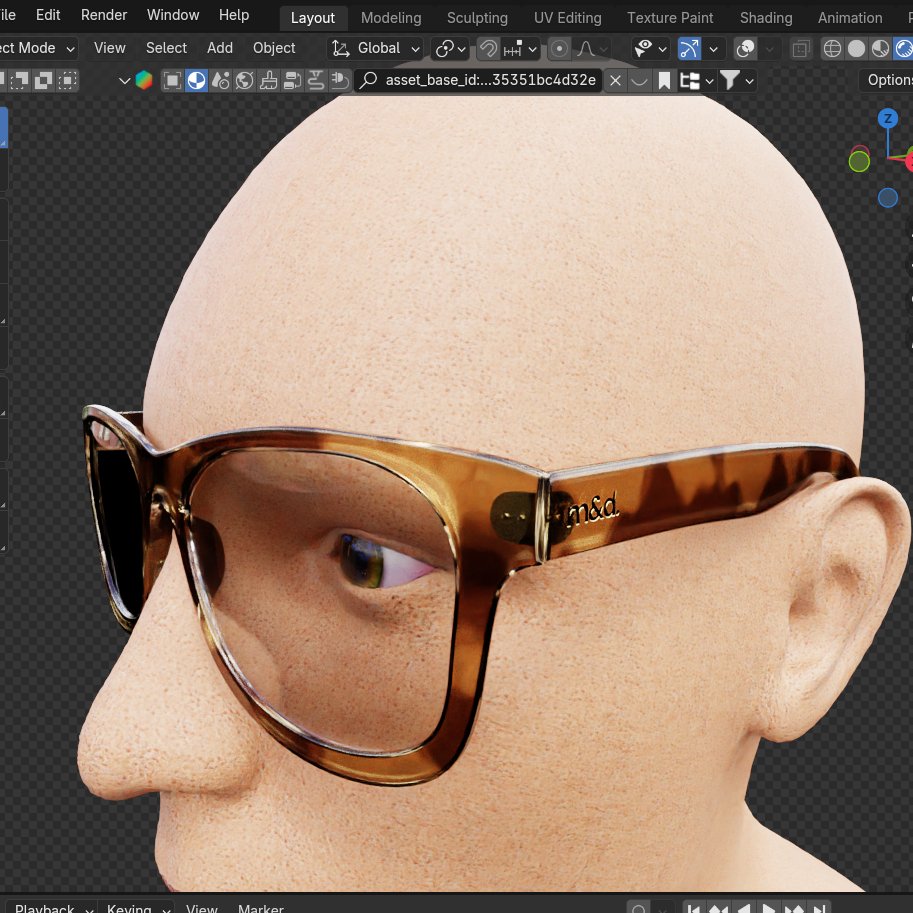Select the Materials asset type sphere icon
913x913 pixels.
(x=196, y=80)
